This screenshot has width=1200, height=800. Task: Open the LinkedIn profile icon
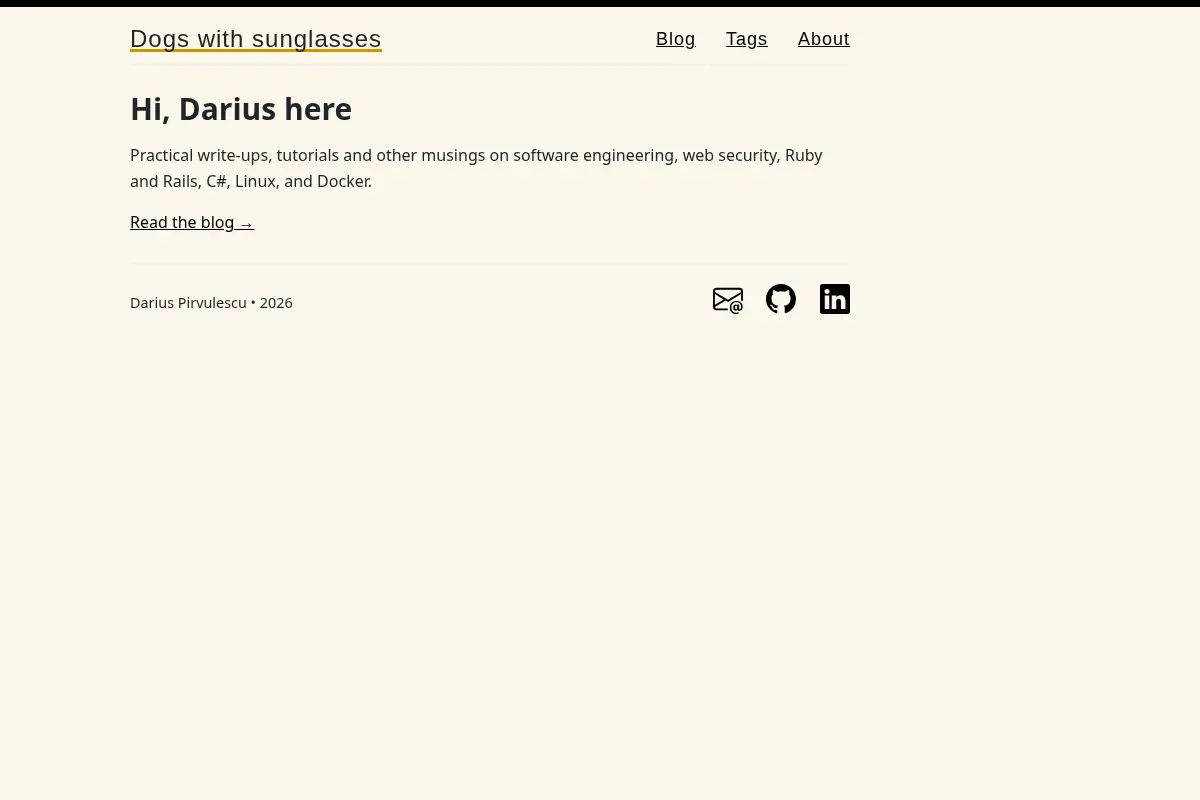coord(835,299)
